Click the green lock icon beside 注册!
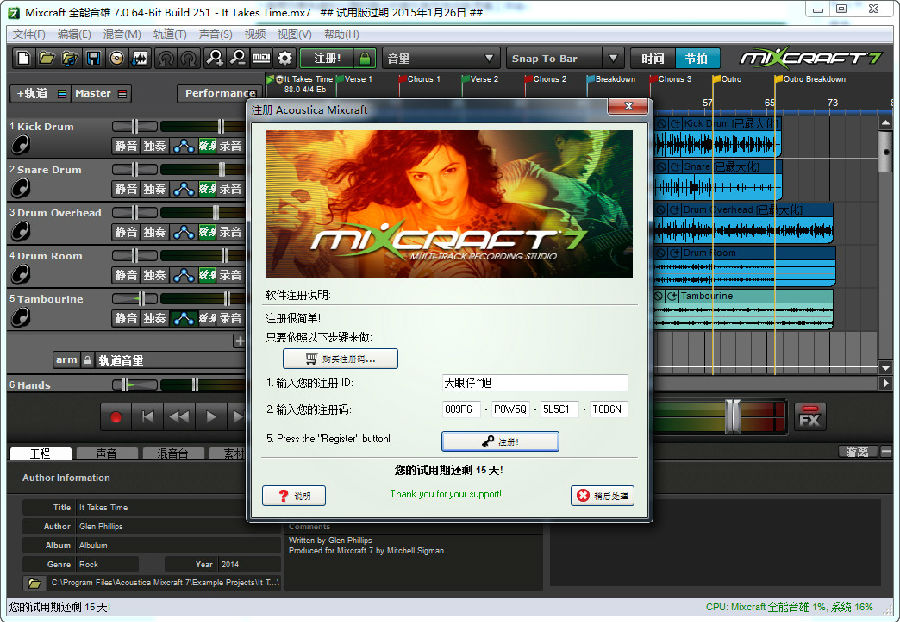This screenshot has width=900, height=622. point(364,58)
